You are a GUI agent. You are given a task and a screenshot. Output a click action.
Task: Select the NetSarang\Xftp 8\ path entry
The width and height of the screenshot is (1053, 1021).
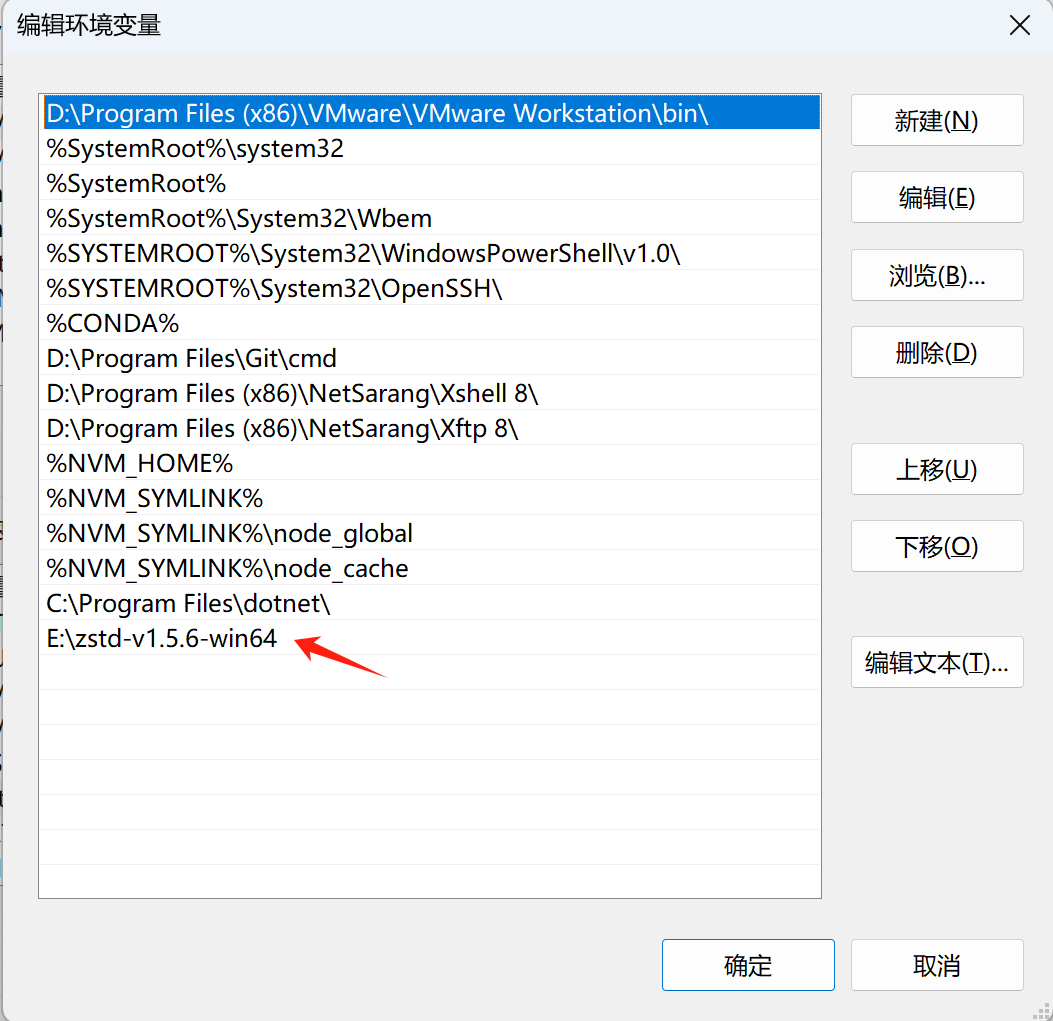430,428
